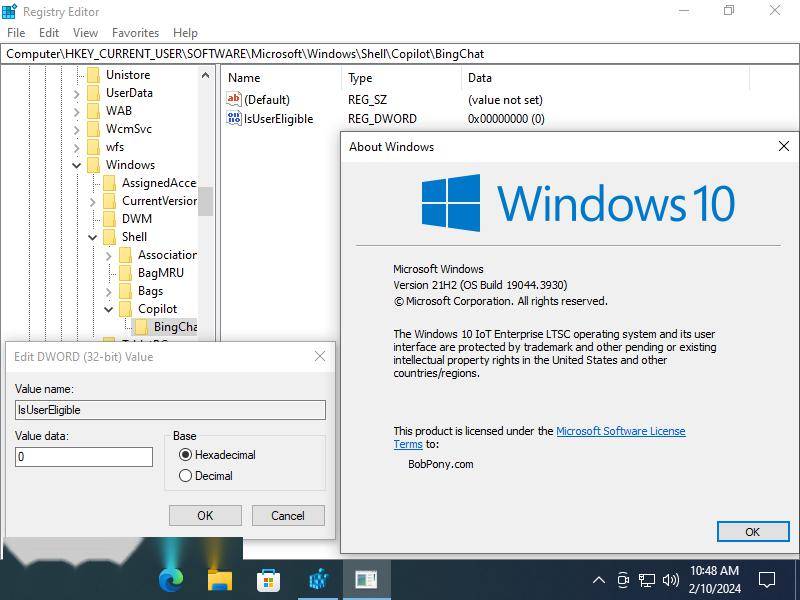800x600 pixels.
Task: Click the tree scrollbar up arrow
Action: (x=205, y=75)
